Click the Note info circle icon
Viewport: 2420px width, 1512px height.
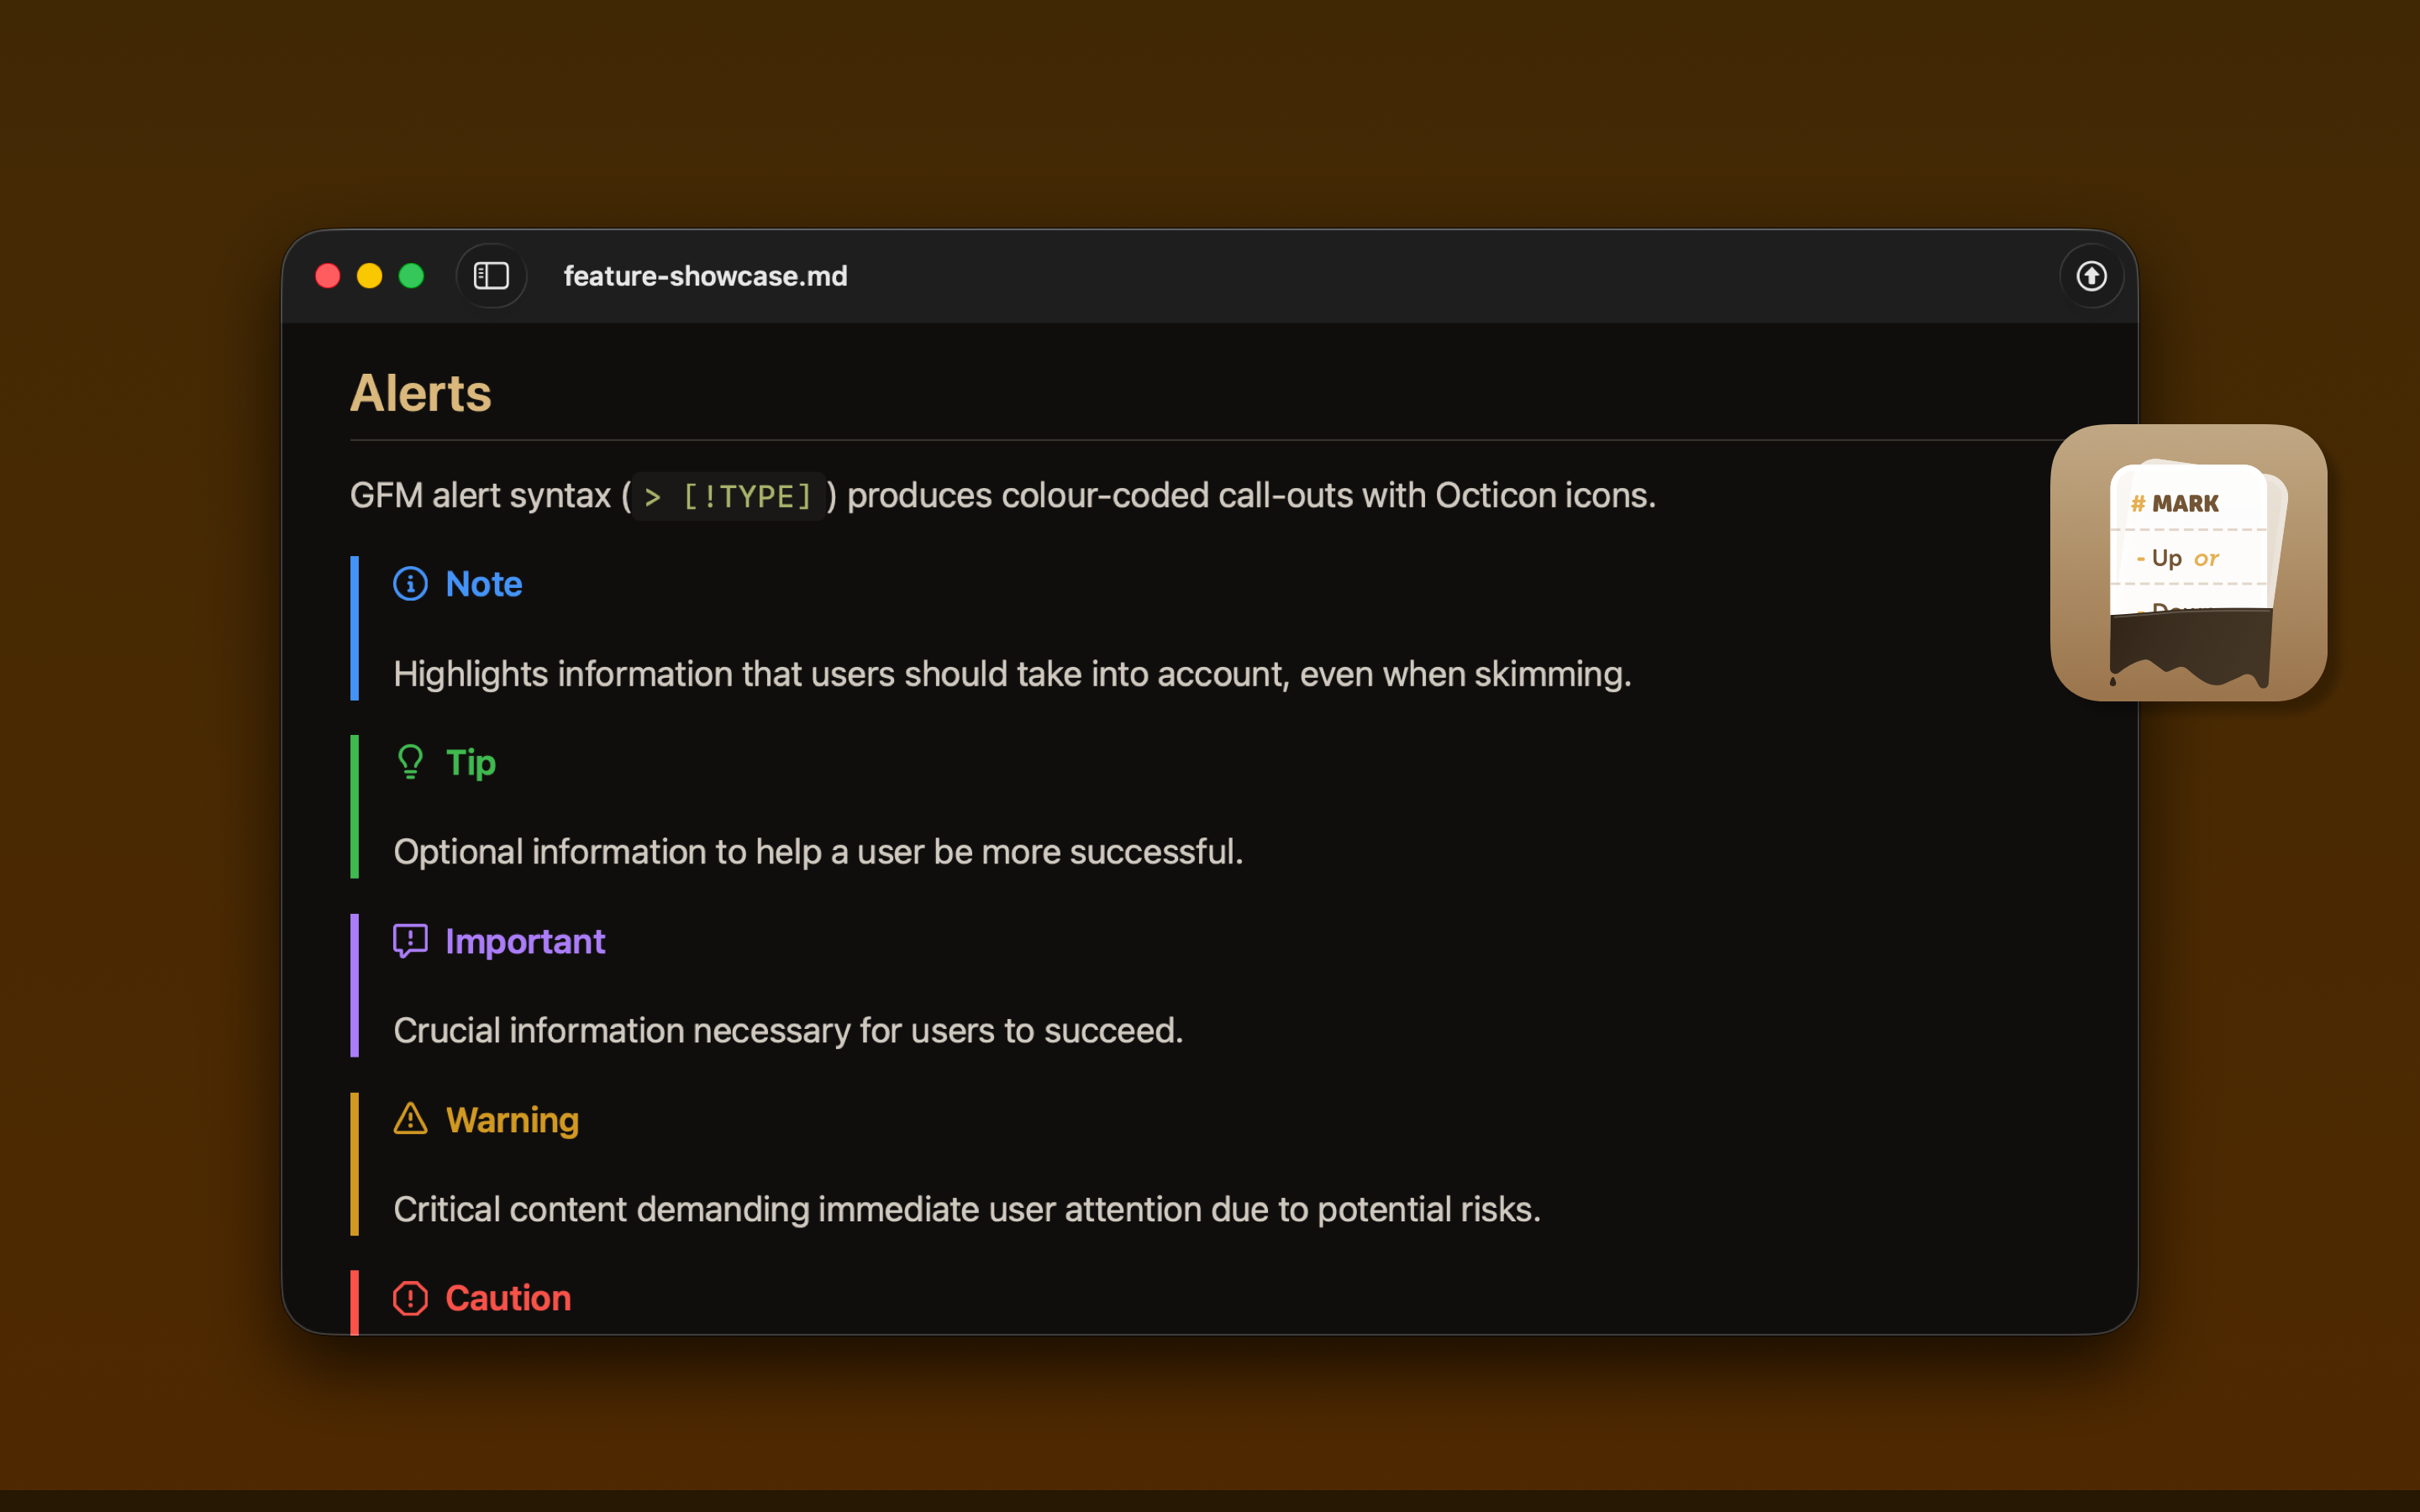click(x=410, y=583)
